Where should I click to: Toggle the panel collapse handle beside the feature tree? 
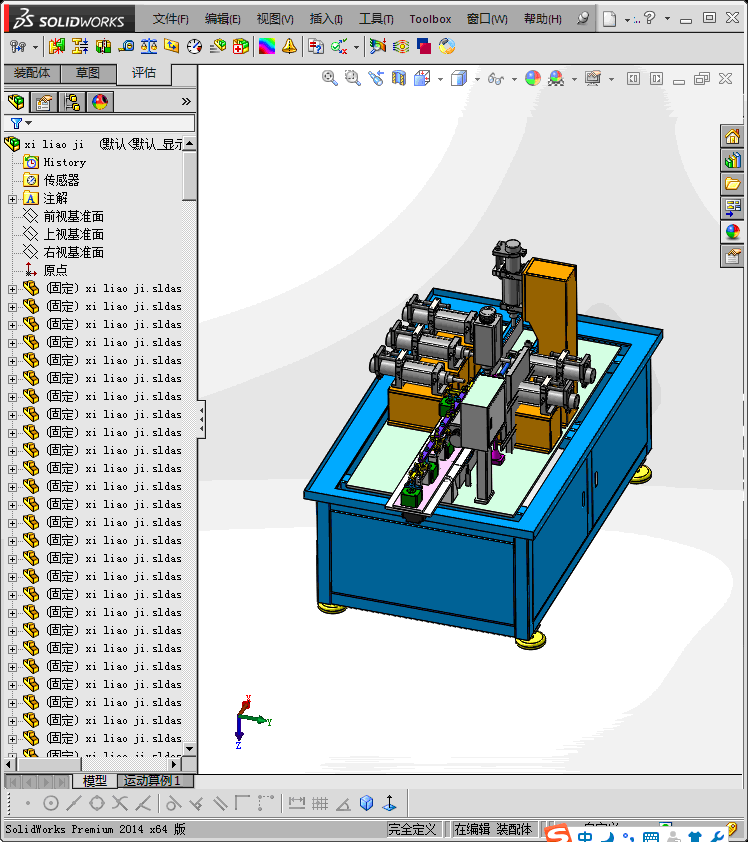(x=201, y=418)
